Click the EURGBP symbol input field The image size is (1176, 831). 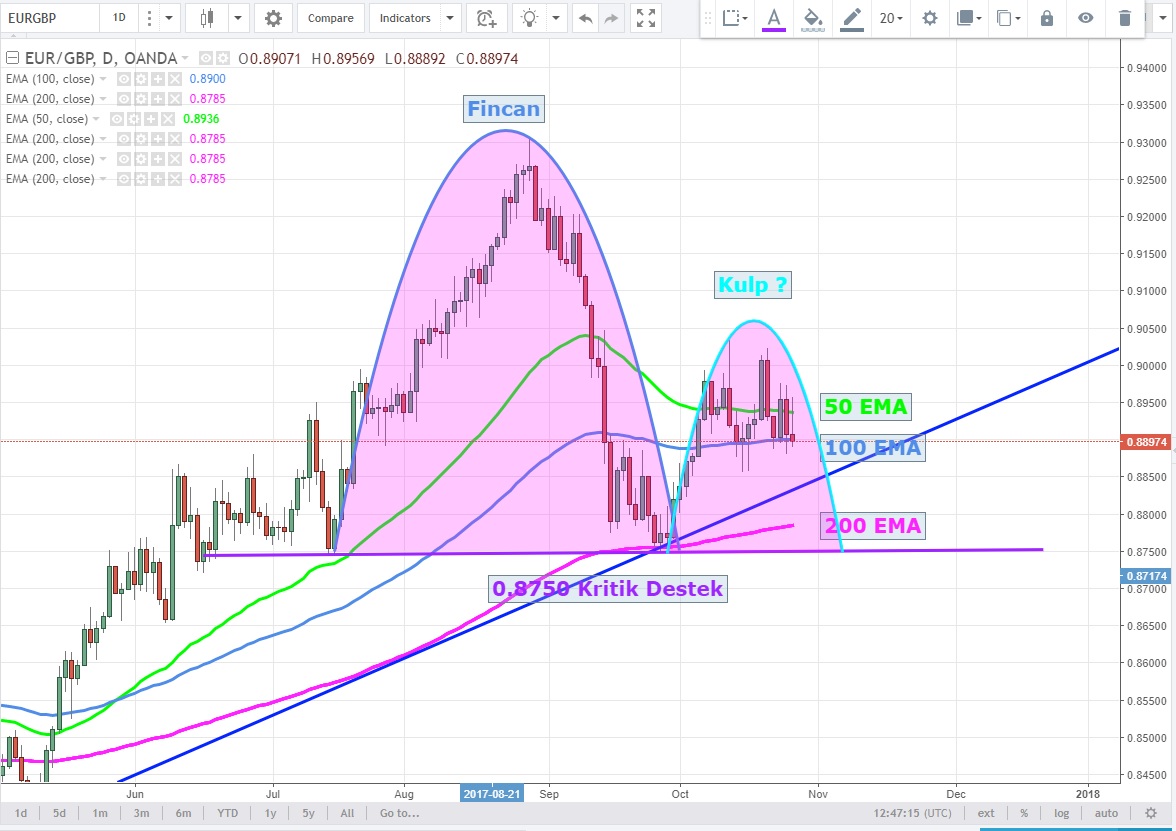point(50,18)
